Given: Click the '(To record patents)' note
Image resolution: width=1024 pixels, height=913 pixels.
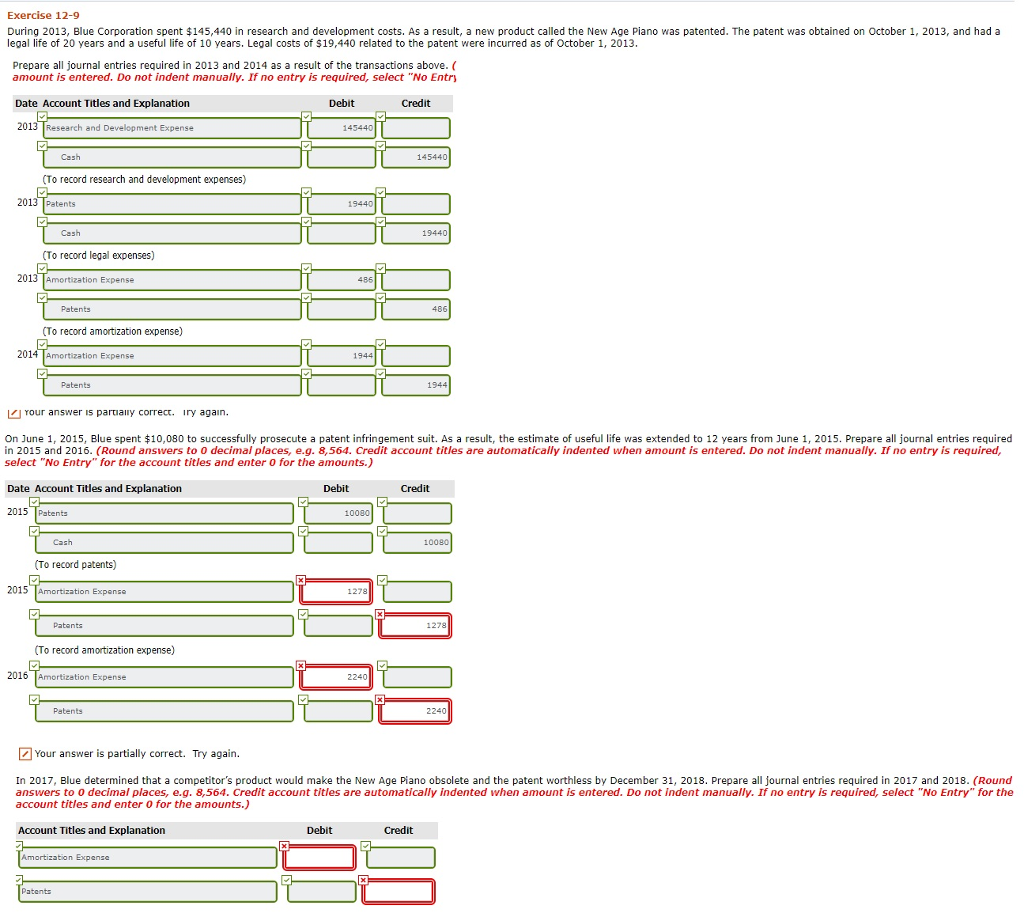Looking at the screenshot, I should [x=76, y=565].
